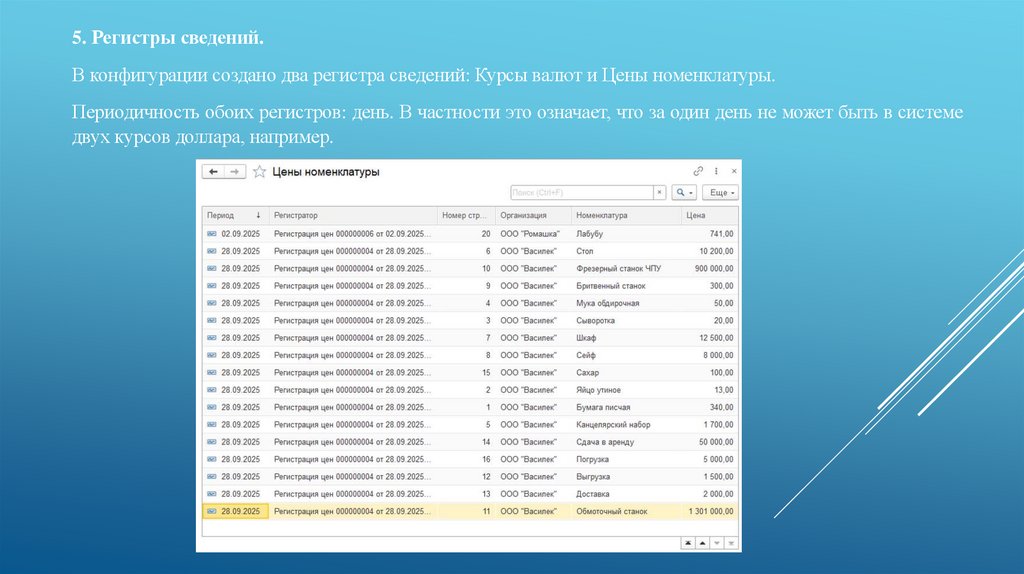The image size is (1024, 574).
Task: Click the price 1 301 000,00
Action: (711, 511)
